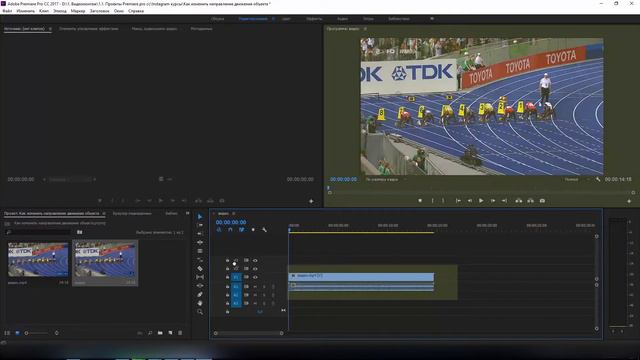
Task: Open the Media Browser tab in Project panel
Action: 132,213
